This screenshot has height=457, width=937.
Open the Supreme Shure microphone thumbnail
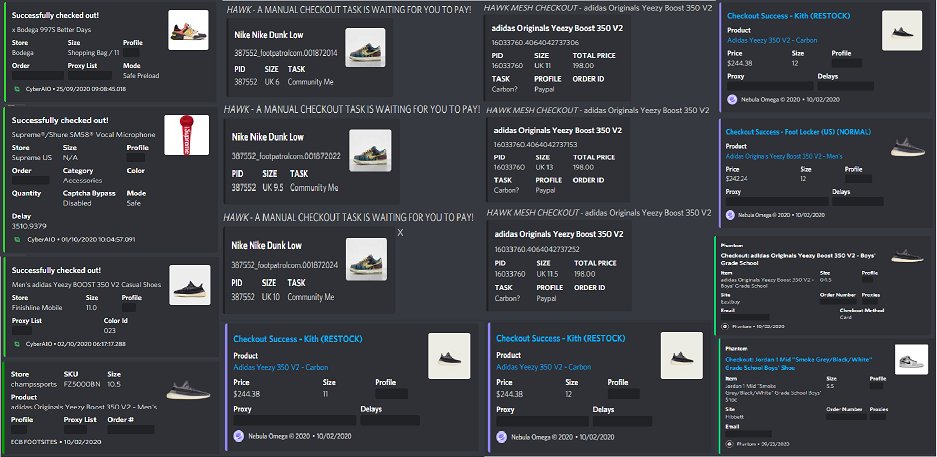tap(186, 135)
